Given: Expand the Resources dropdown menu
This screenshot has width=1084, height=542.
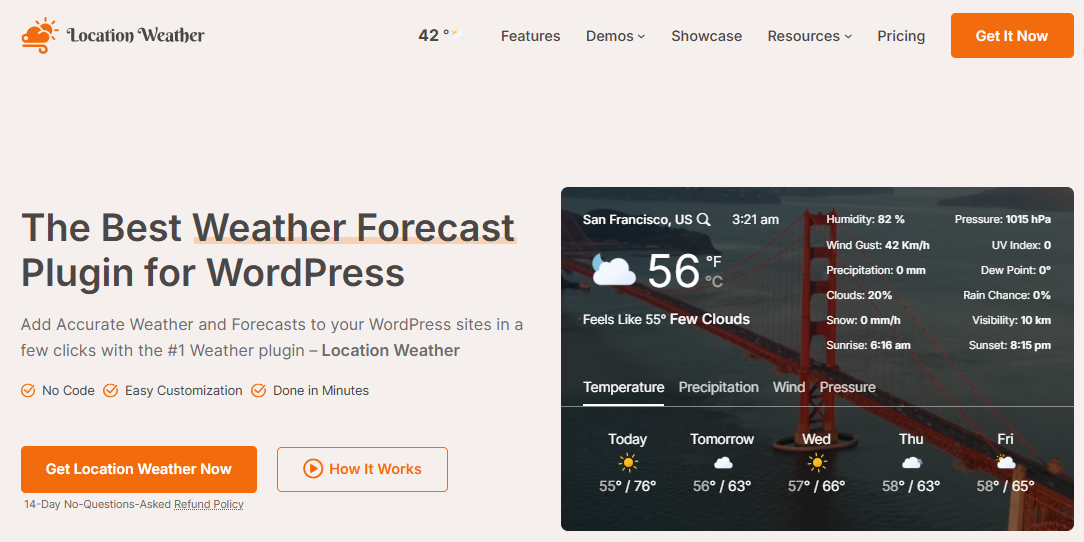Looking at the screenshot, I should point(810,36).
